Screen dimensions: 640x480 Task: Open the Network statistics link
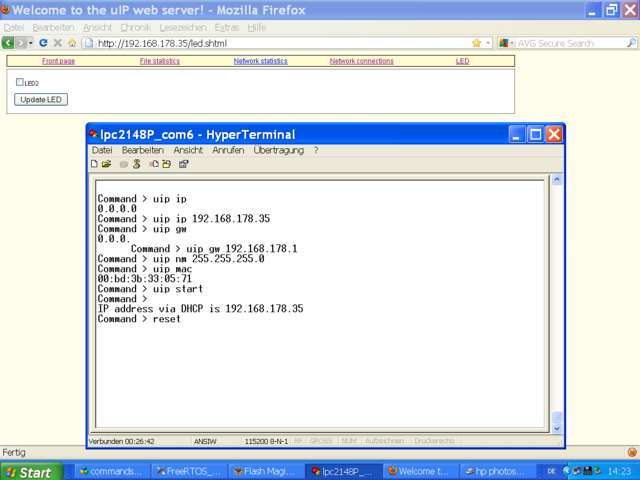pos(260,61)
